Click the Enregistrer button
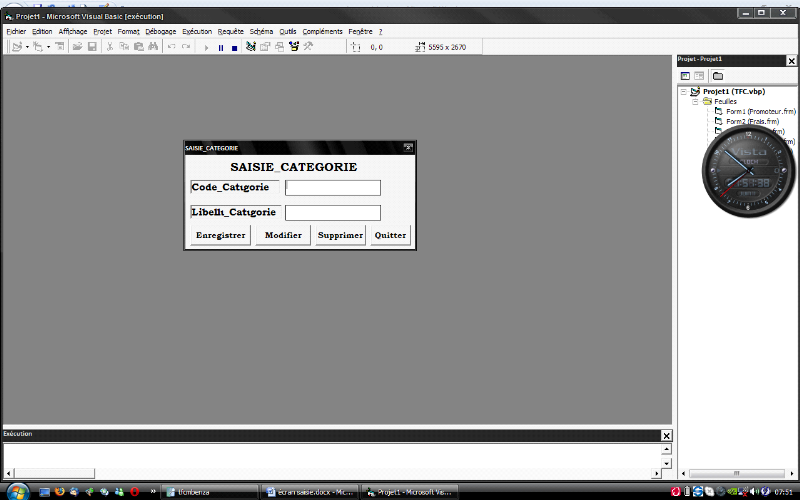800x500 pixels. [220, 235]
